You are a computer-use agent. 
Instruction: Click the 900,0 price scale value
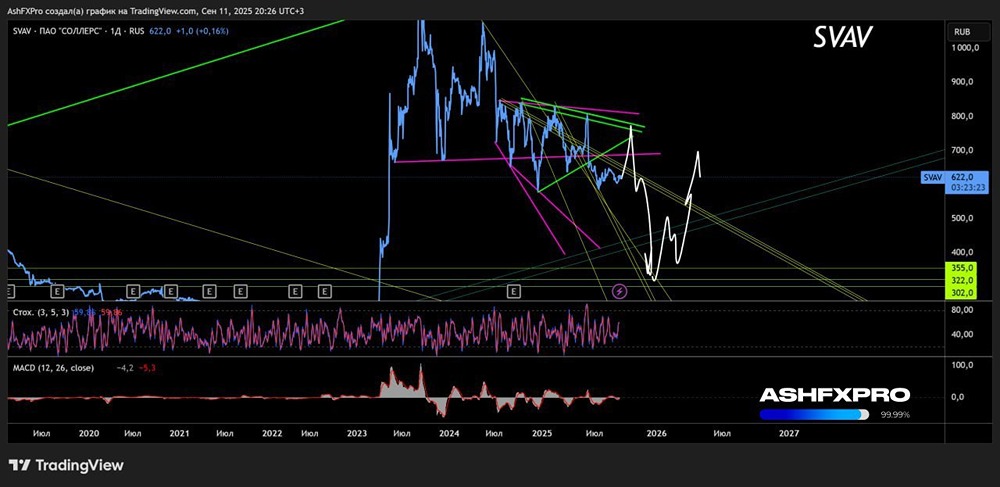pos(962,82)
